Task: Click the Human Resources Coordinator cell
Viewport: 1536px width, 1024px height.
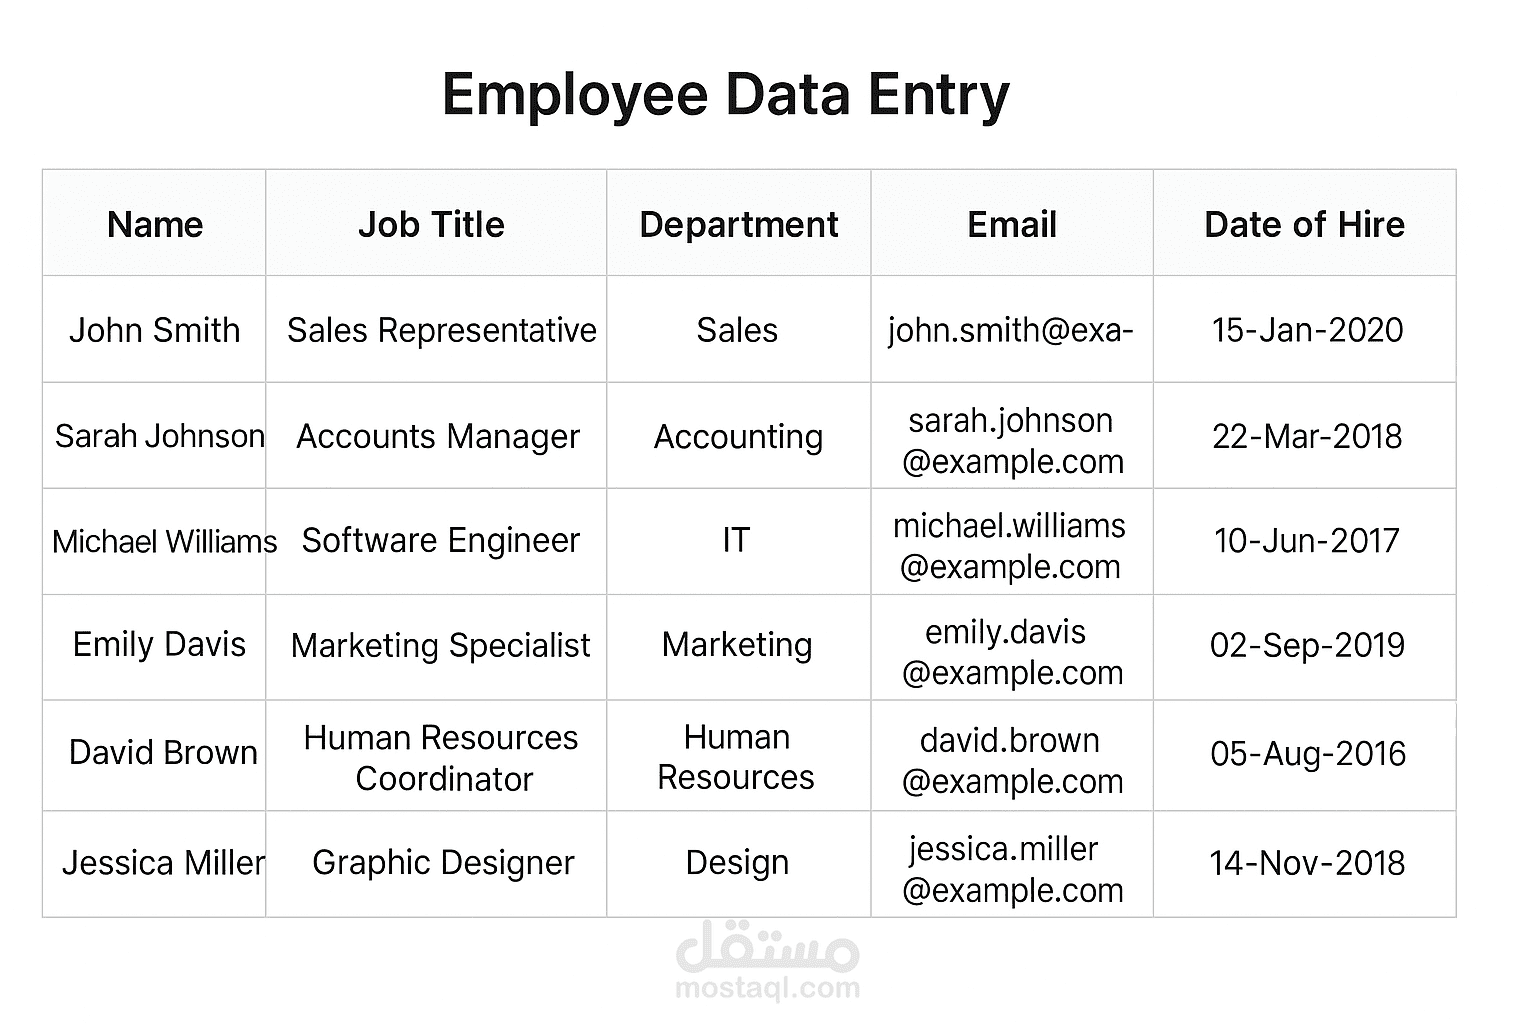Action: 436,757
